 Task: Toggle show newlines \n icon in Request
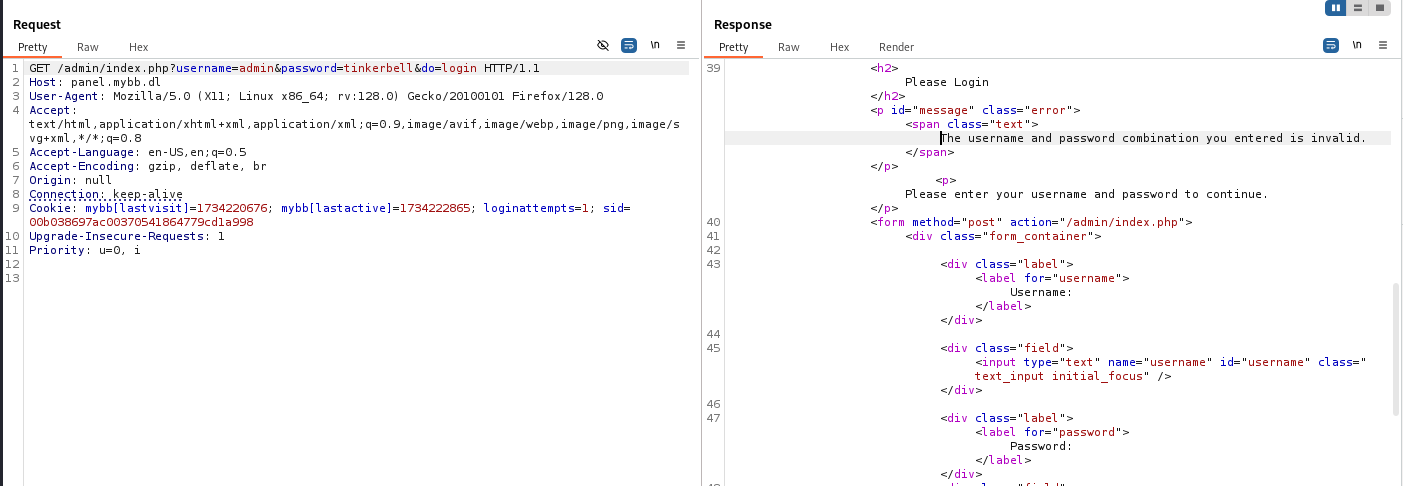click(655, 45)
